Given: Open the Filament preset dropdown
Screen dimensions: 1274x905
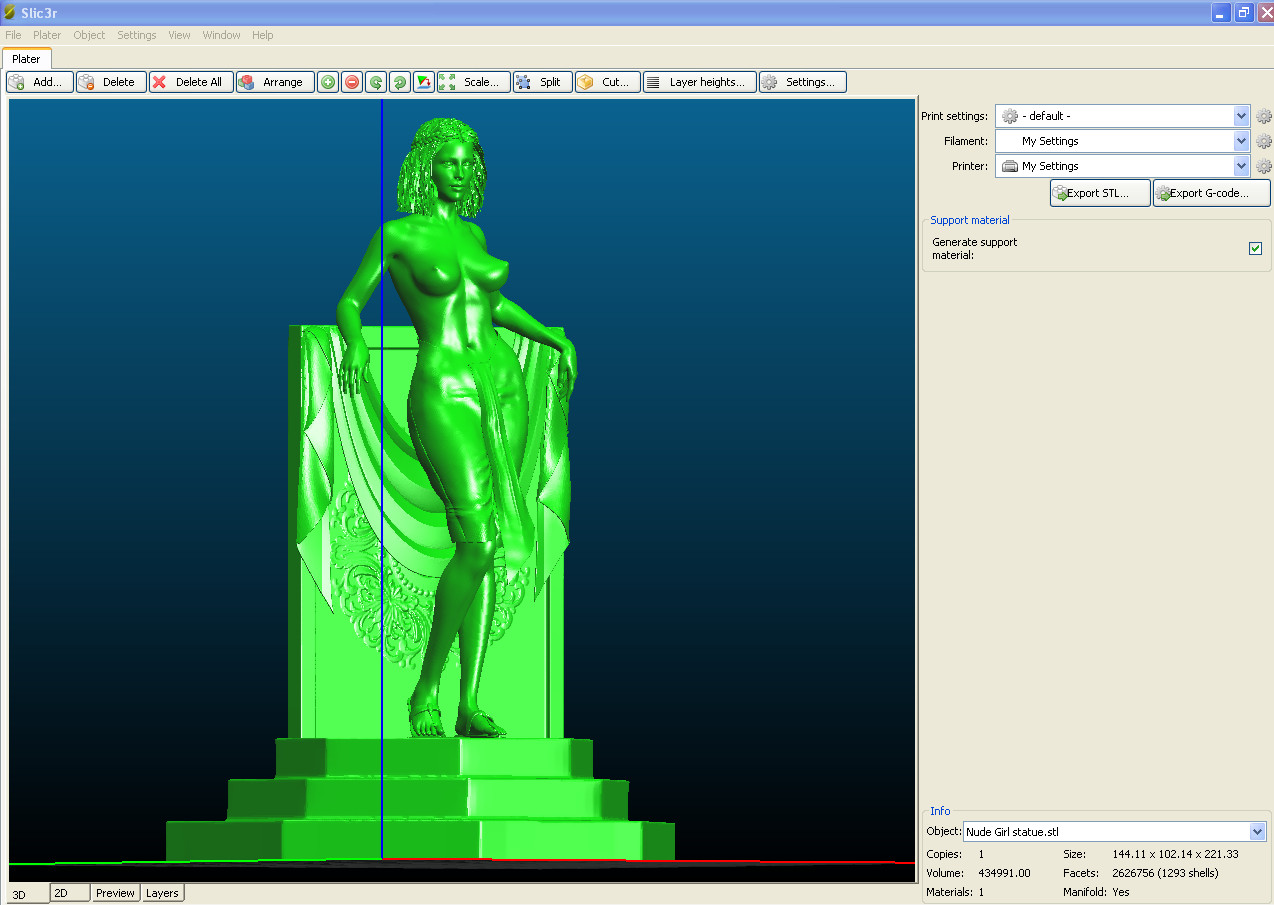Looking at the screenshot, I should point(1241,141).
